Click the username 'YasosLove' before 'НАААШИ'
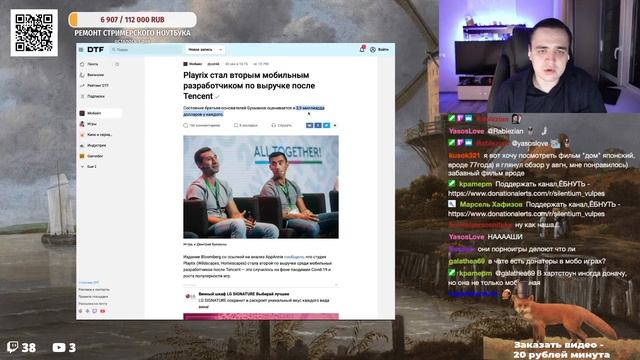Image resolution: width=640 pixels, height=360 pixels. point(466,237)
